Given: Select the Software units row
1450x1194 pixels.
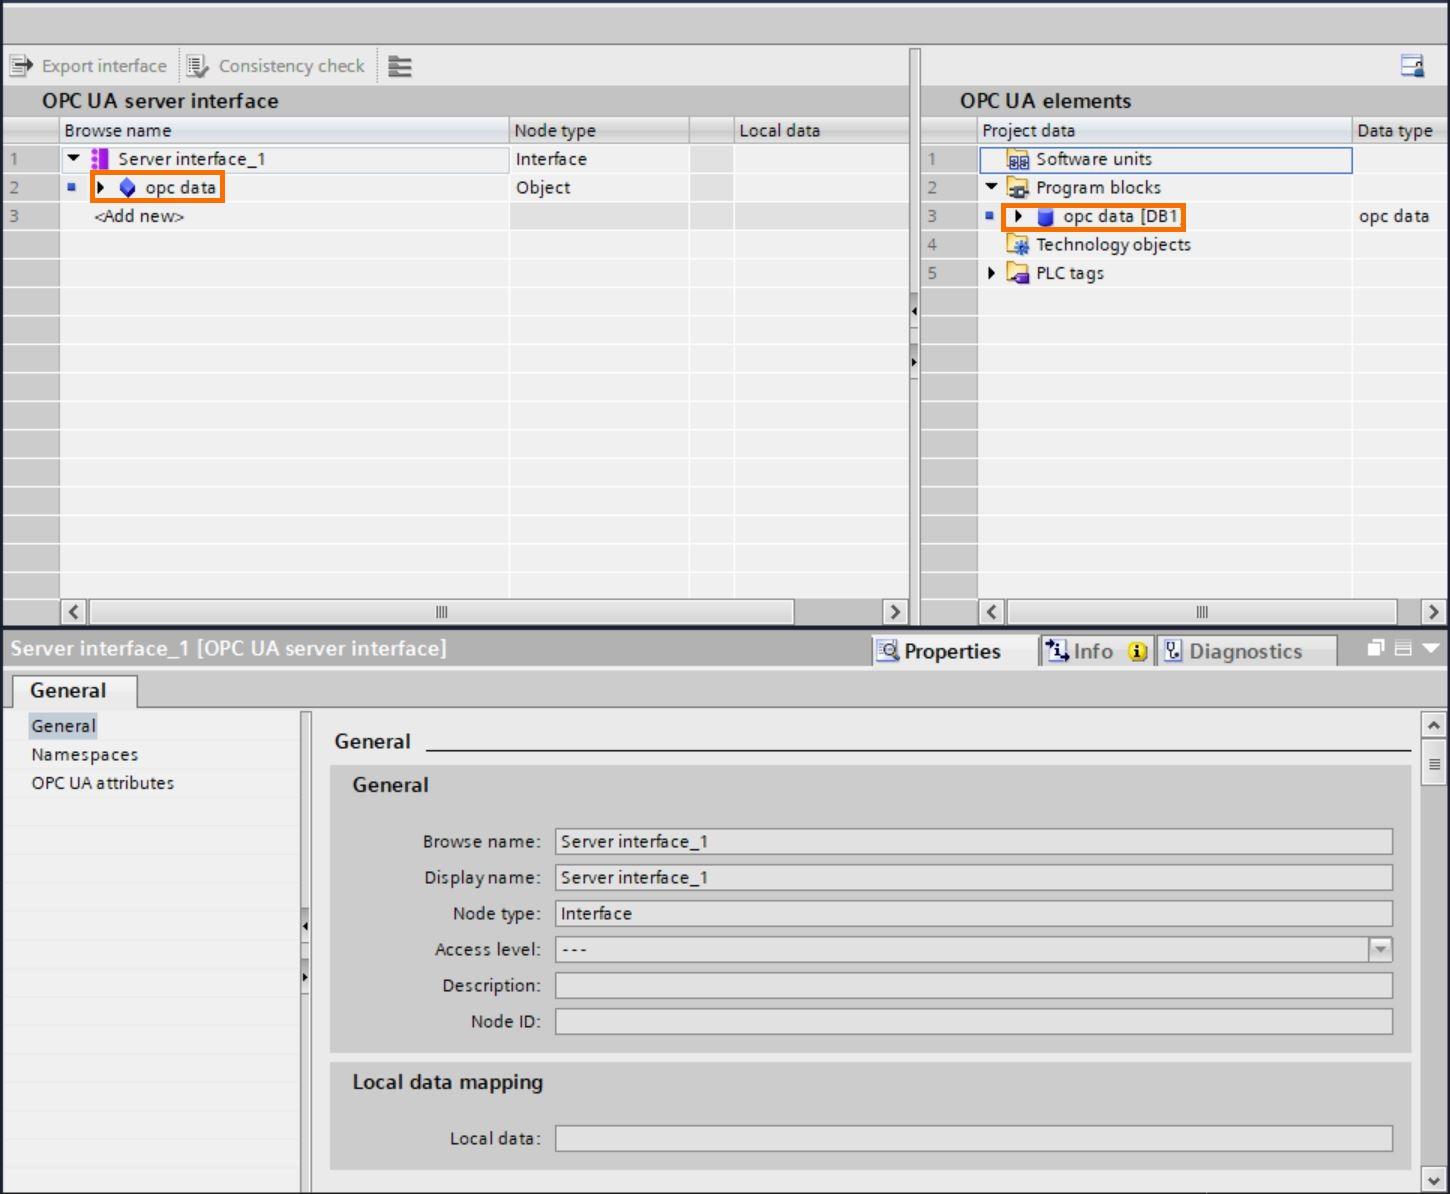Looking at the screenshot, I should click(x=1165, y=160).
